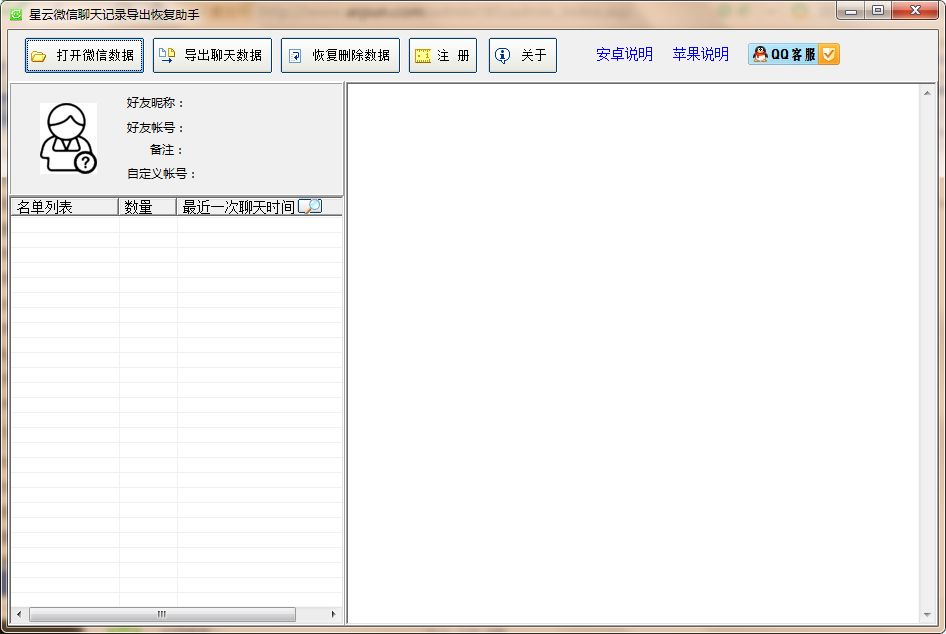Viewport: 946px width, 634px height.
Task: Click the 好友昵称 label
Action: click(x=154, y=103)
